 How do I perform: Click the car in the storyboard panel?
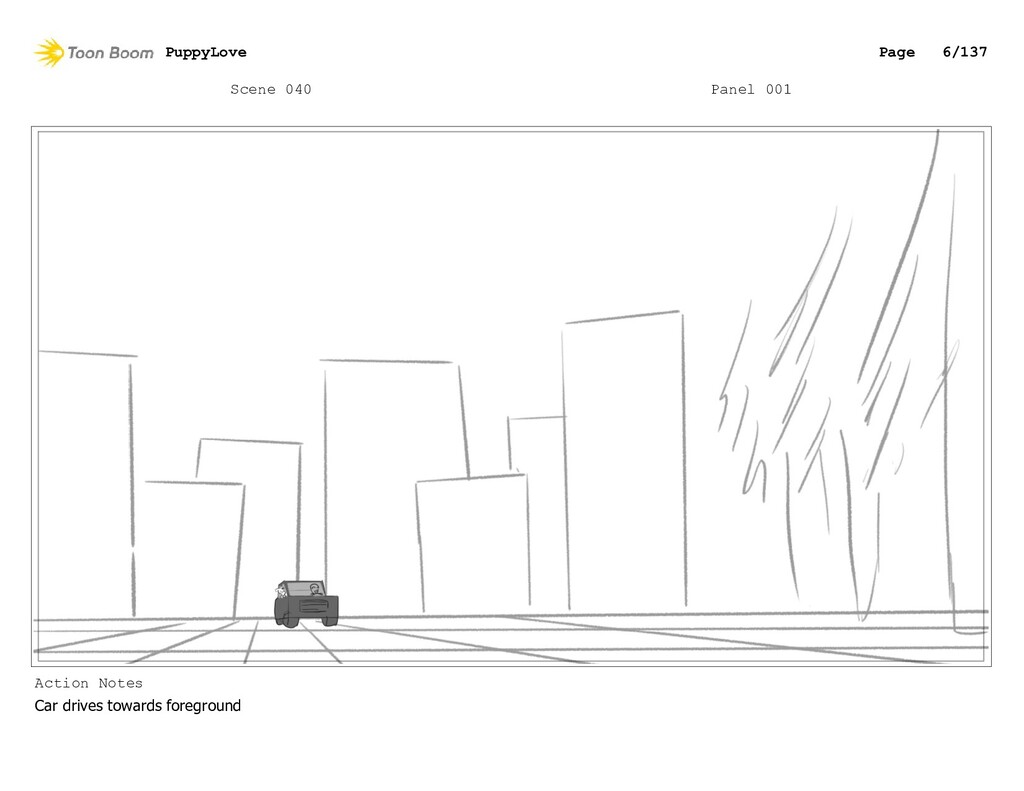click(306, 604)
